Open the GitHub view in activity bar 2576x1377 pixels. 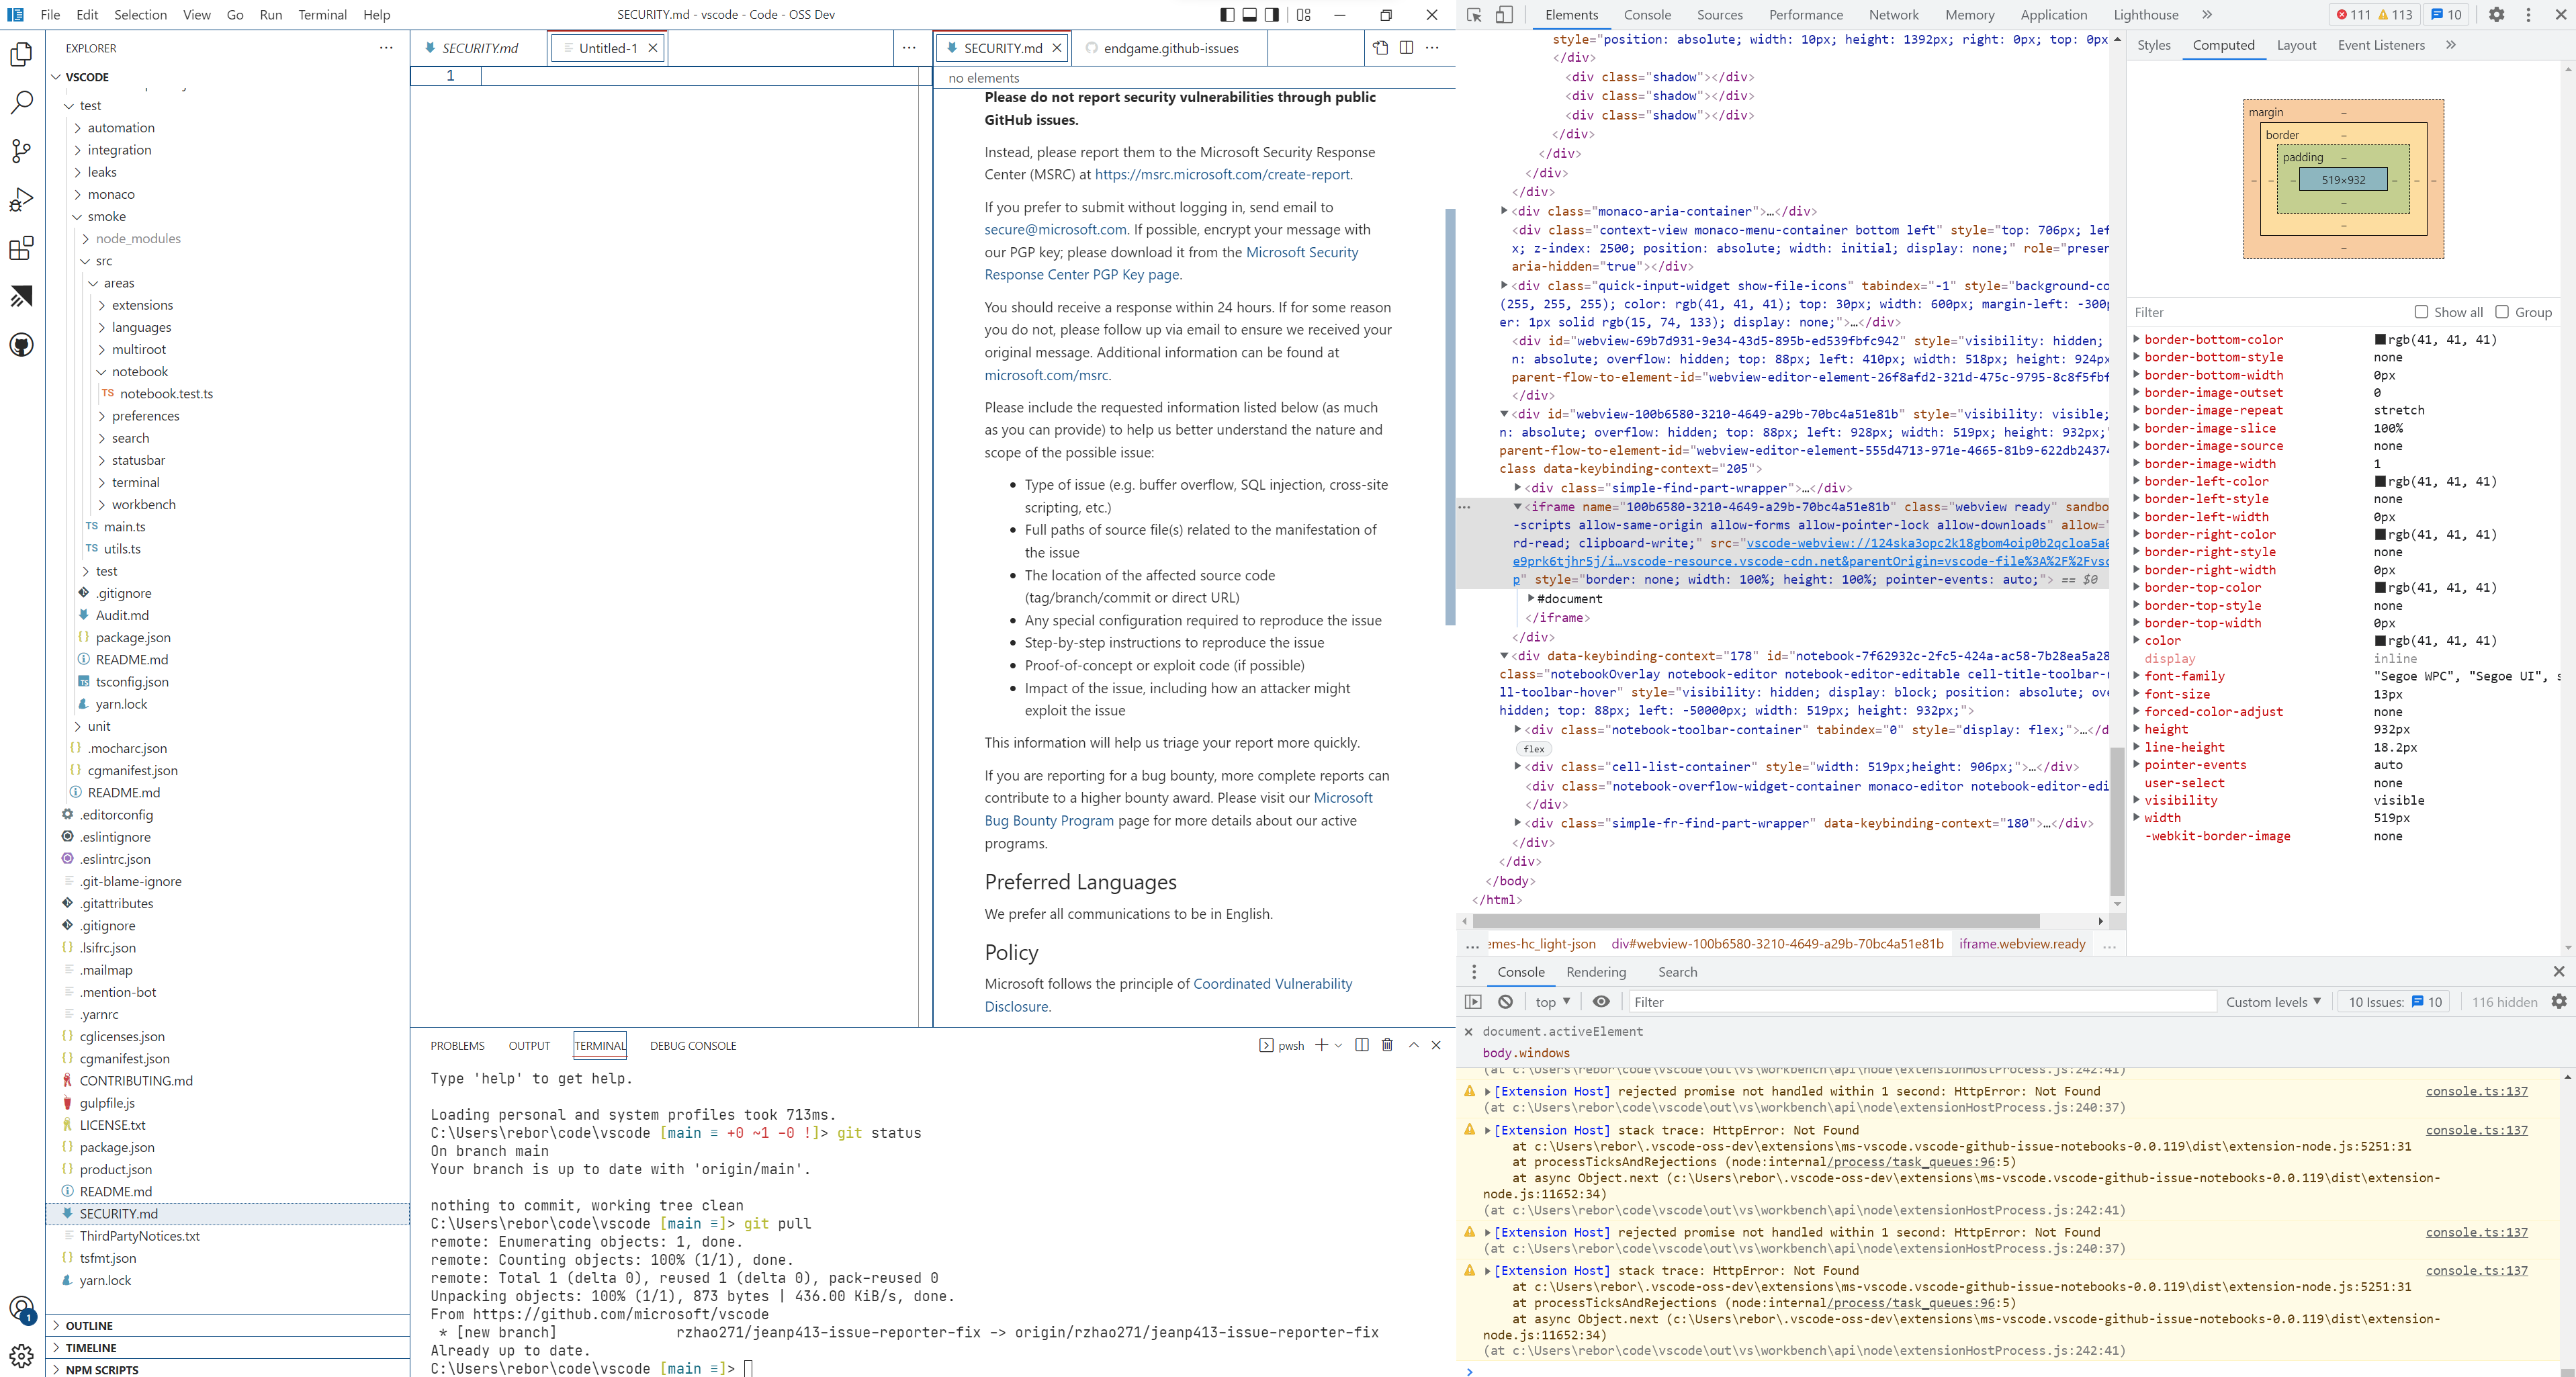(x=21, y=345)
